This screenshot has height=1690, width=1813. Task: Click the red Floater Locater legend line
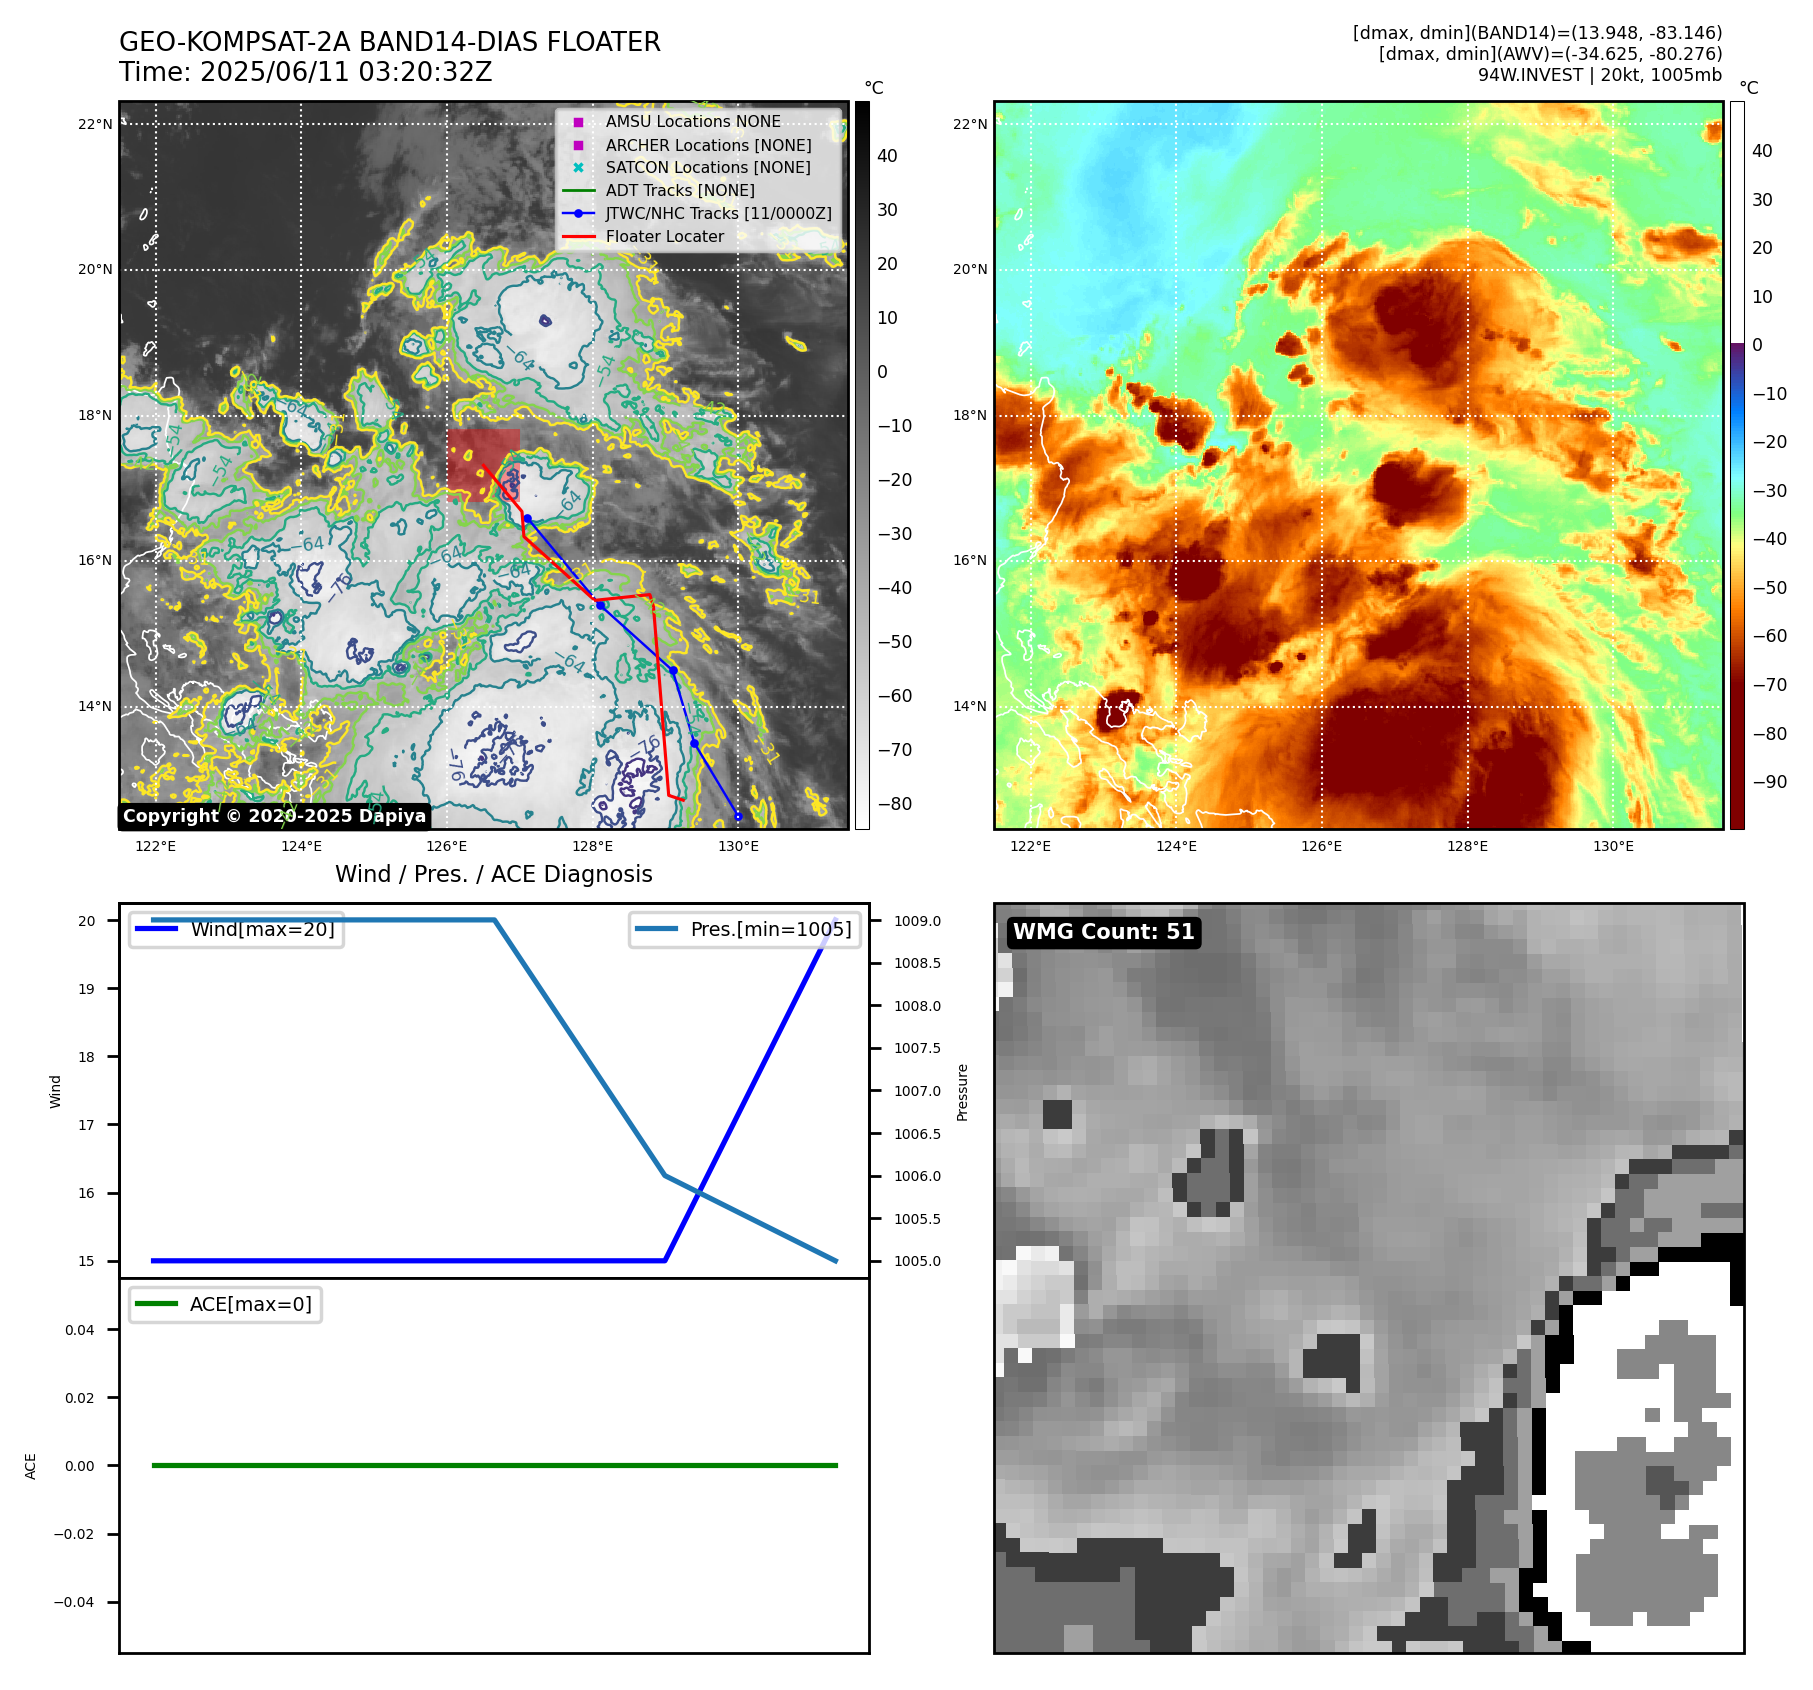[x=578, y=237]
